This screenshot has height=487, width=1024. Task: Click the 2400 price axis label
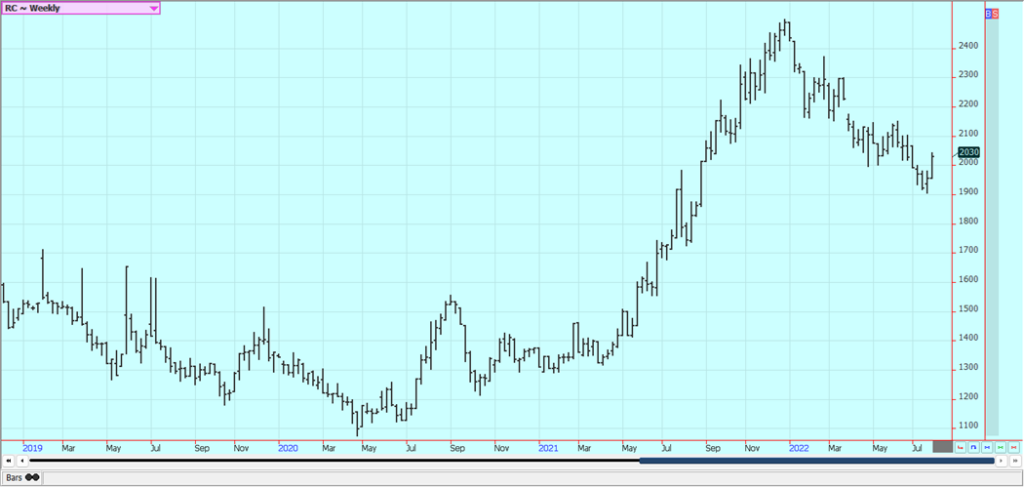968,46
